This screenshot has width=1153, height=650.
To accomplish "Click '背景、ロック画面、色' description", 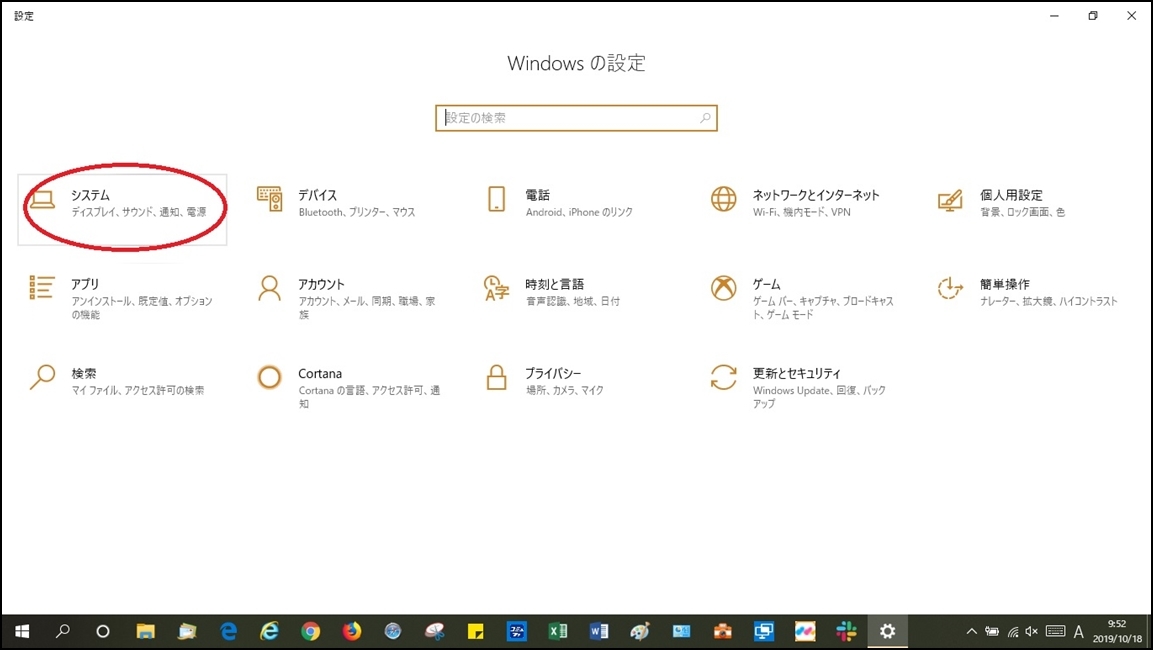I will [1022, 212].
